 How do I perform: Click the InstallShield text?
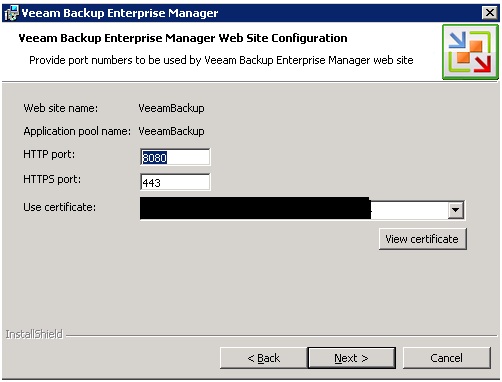pyautogui.click(x=34, y=334)
